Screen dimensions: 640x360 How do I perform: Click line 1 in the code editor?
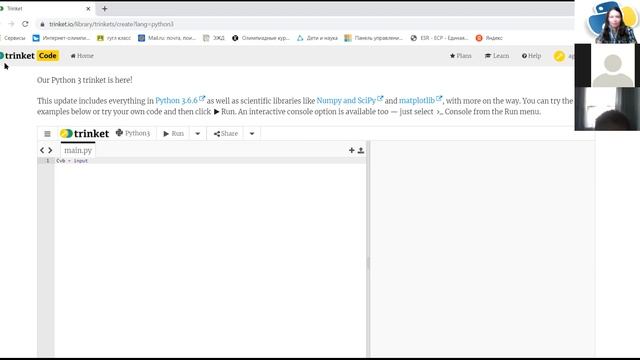click(210, 161)
